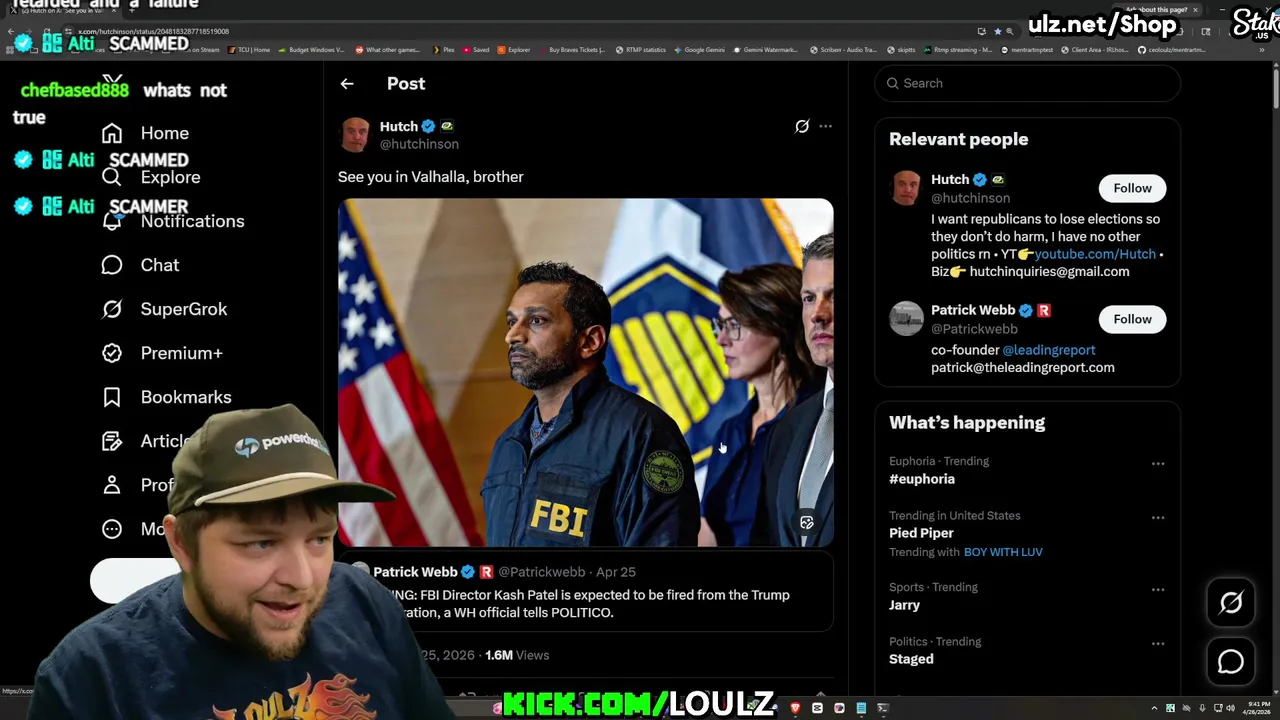Viewport: 1280px width, 720px height.
Task: Click the edit-image icon on photo corner
Action: (807, 523)
